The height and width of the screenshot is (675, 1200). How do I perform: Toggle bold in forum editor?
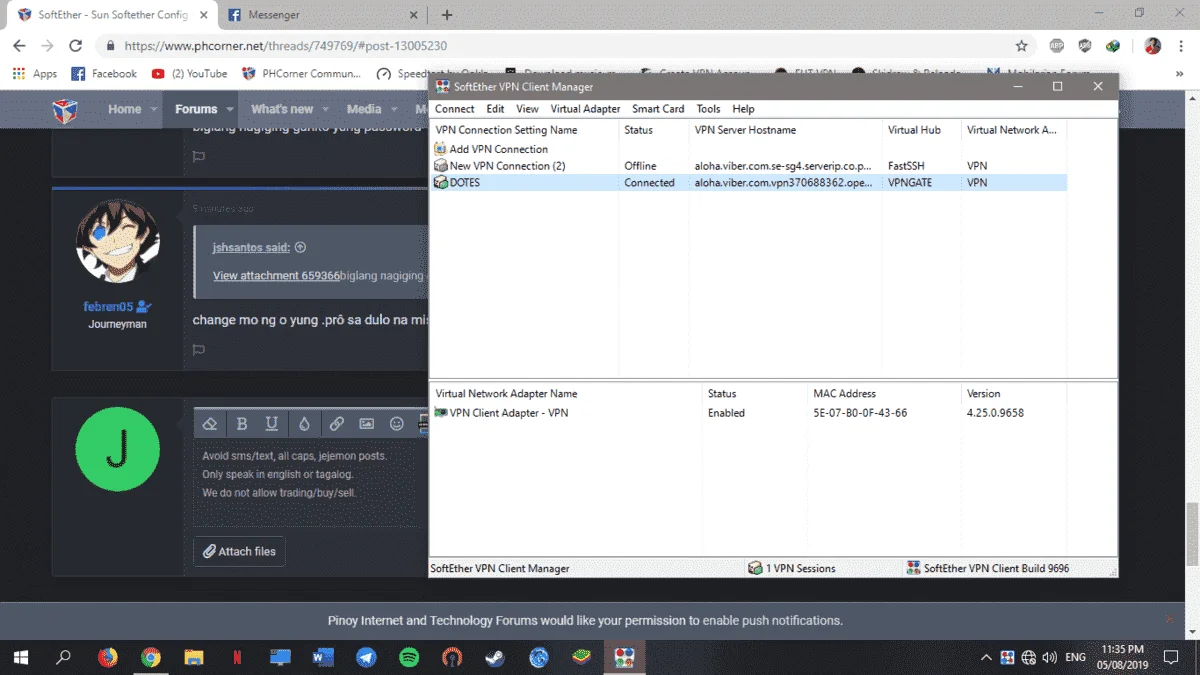(242, 424)
